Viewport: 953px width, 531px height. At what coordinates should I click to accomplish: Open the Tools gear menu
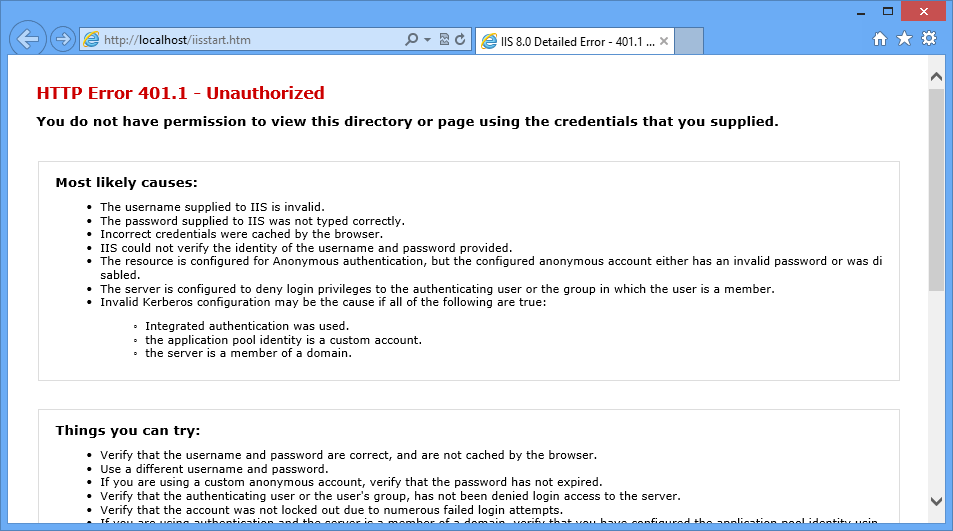coord(929,39)
